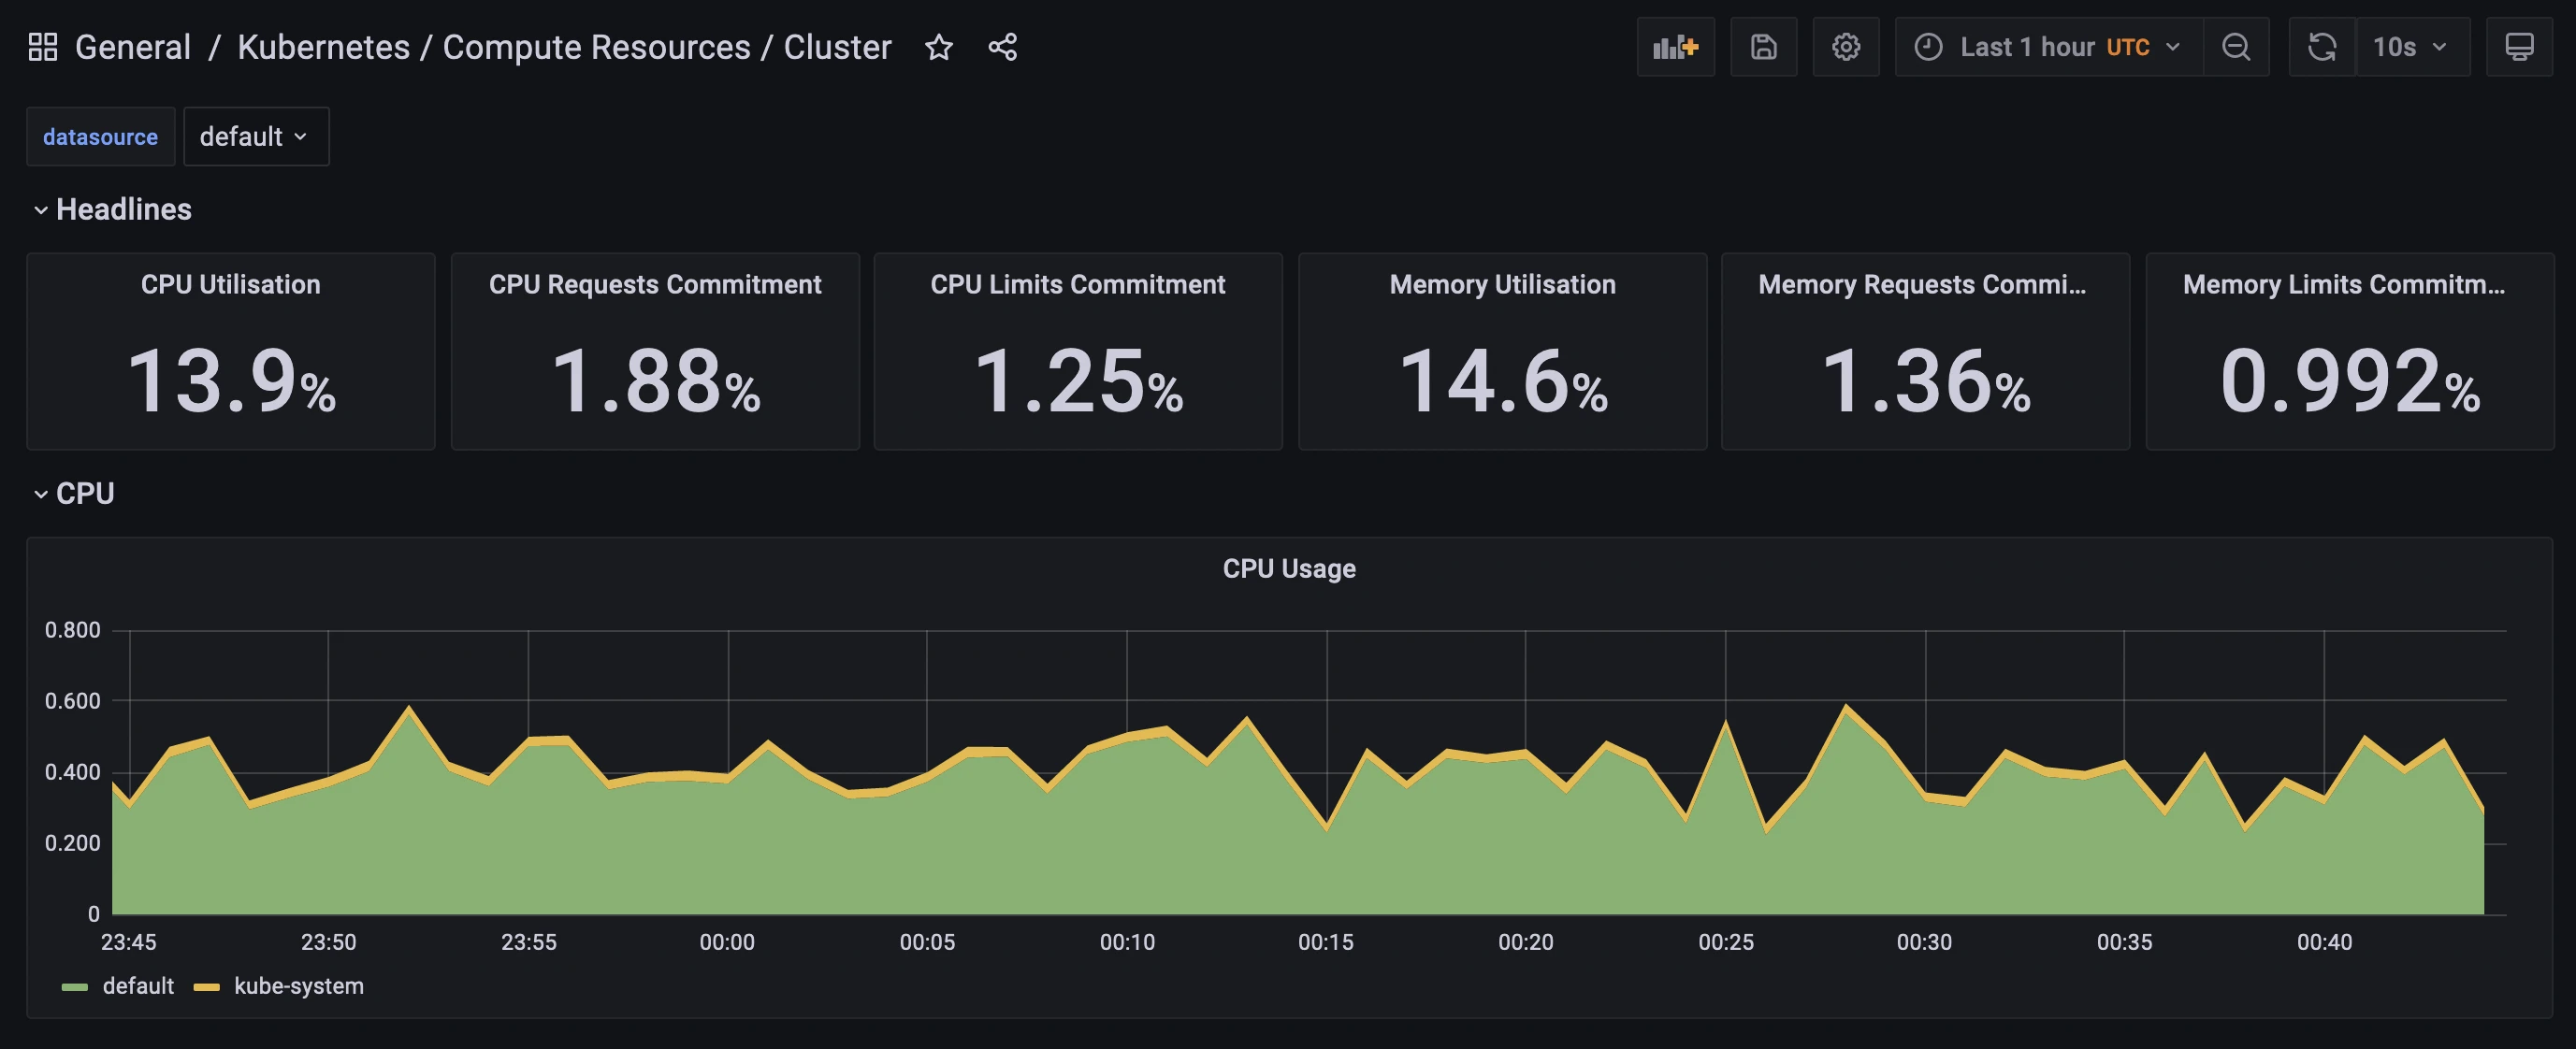Collapse the CPU row
Image resolution: width=2576 pixels, height=1049 pixels.
(83, 492)
